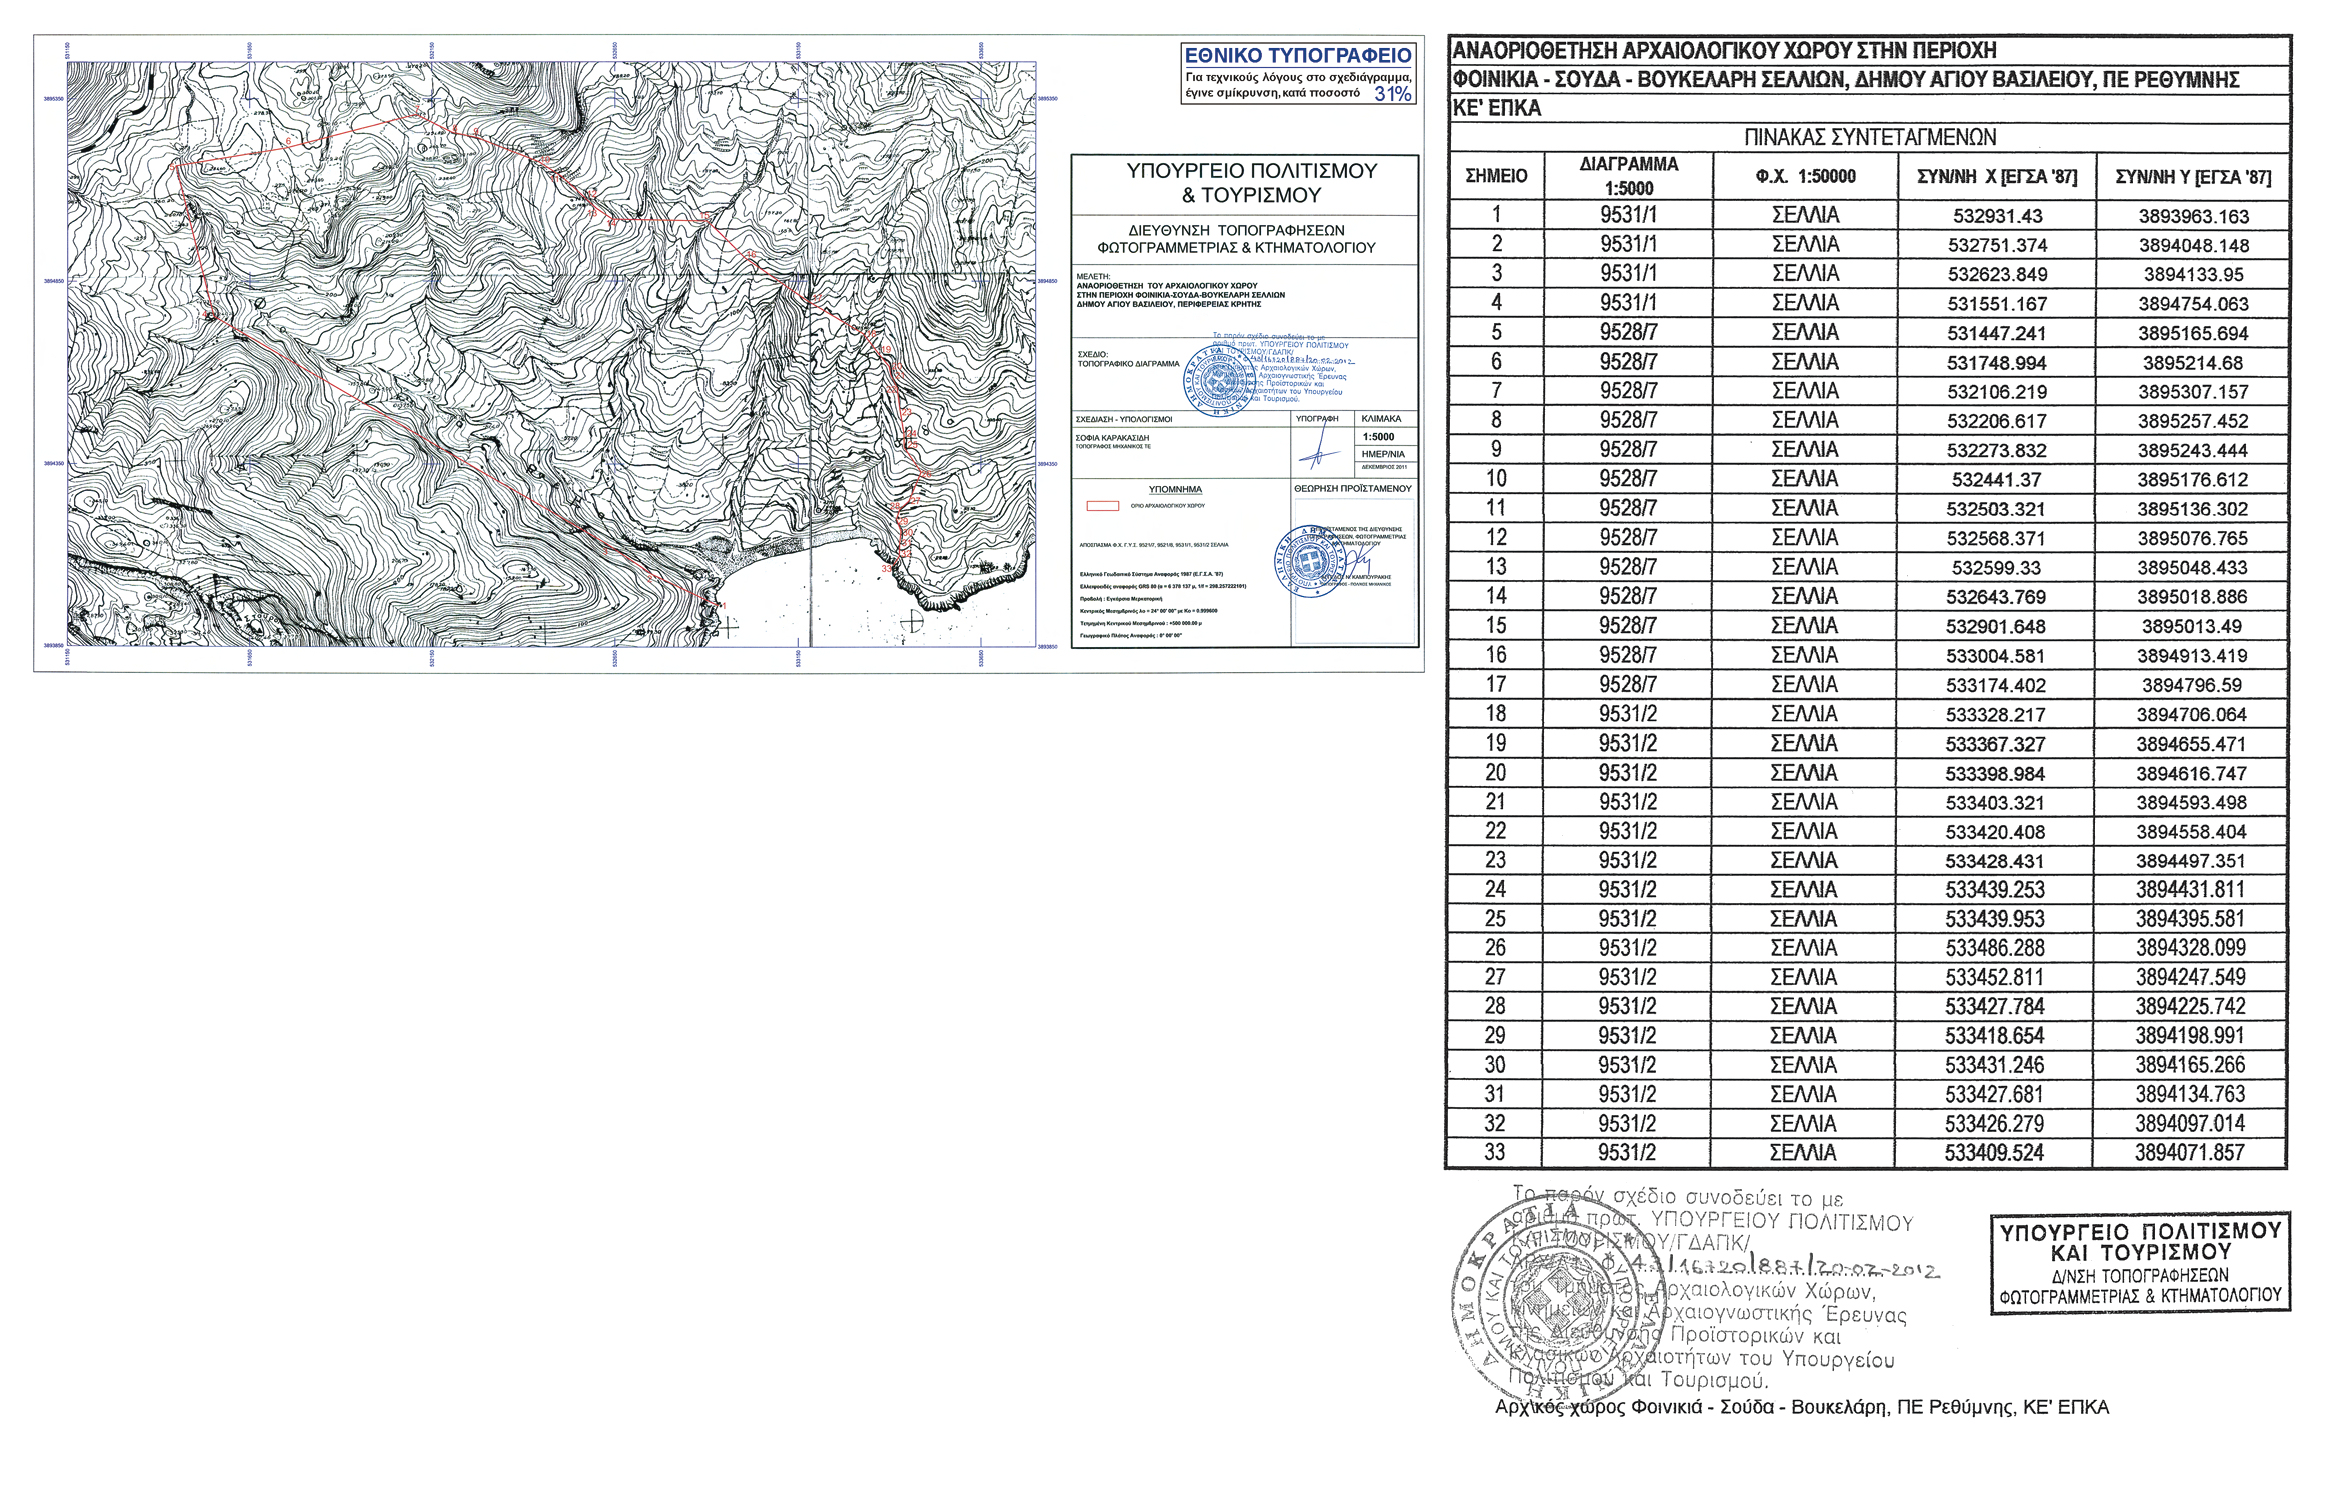Click the Y coordinate 3894071.857 in row 33
The width and height of the screenshot is (2345, 1485).
(2190, 1153)
